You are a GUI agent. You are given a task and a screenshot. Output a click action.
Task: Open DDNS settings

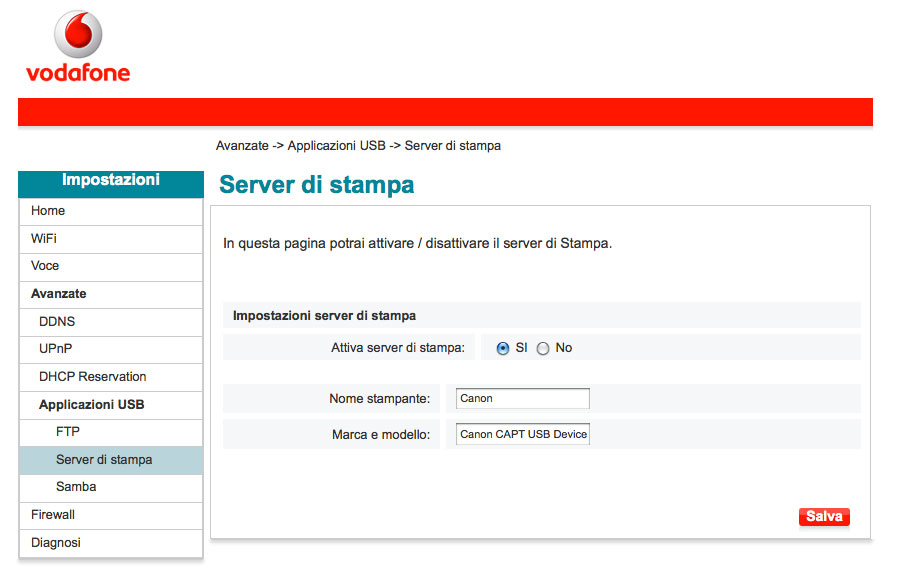pyautogui.click(x=110, y=321)
